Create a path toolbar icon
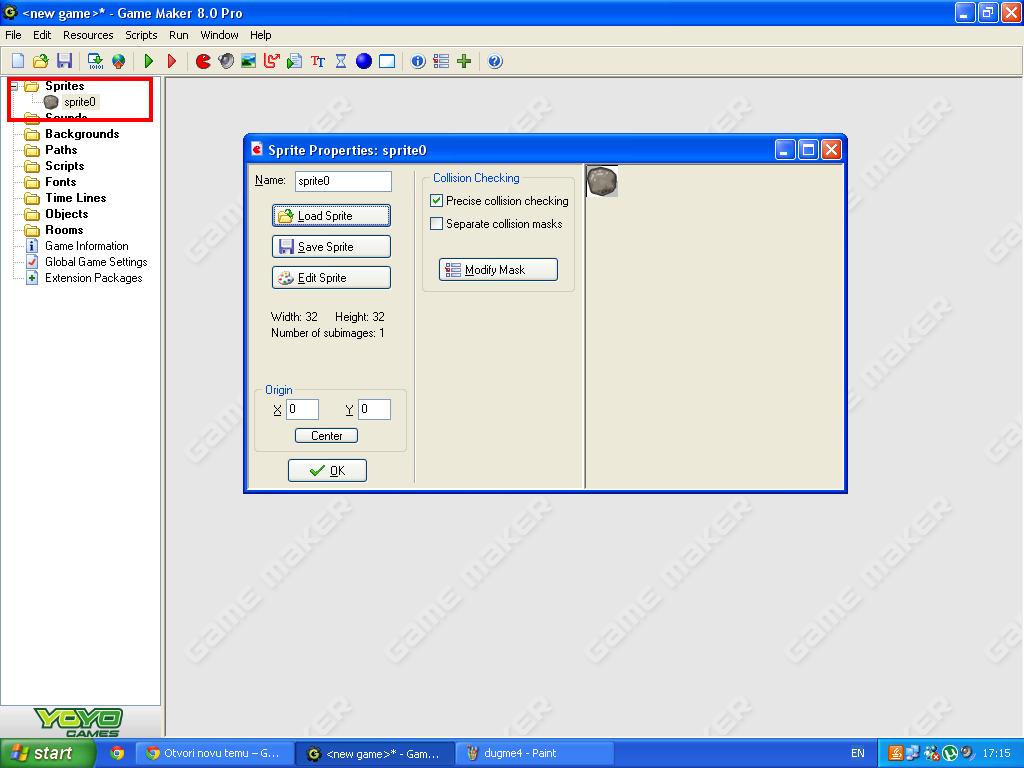 pos(272,61)
